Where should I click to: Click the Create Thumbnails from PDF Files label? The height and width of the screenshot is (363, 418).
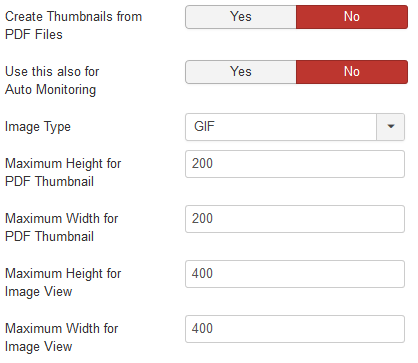pyautogui.click(x=73, y=25)
